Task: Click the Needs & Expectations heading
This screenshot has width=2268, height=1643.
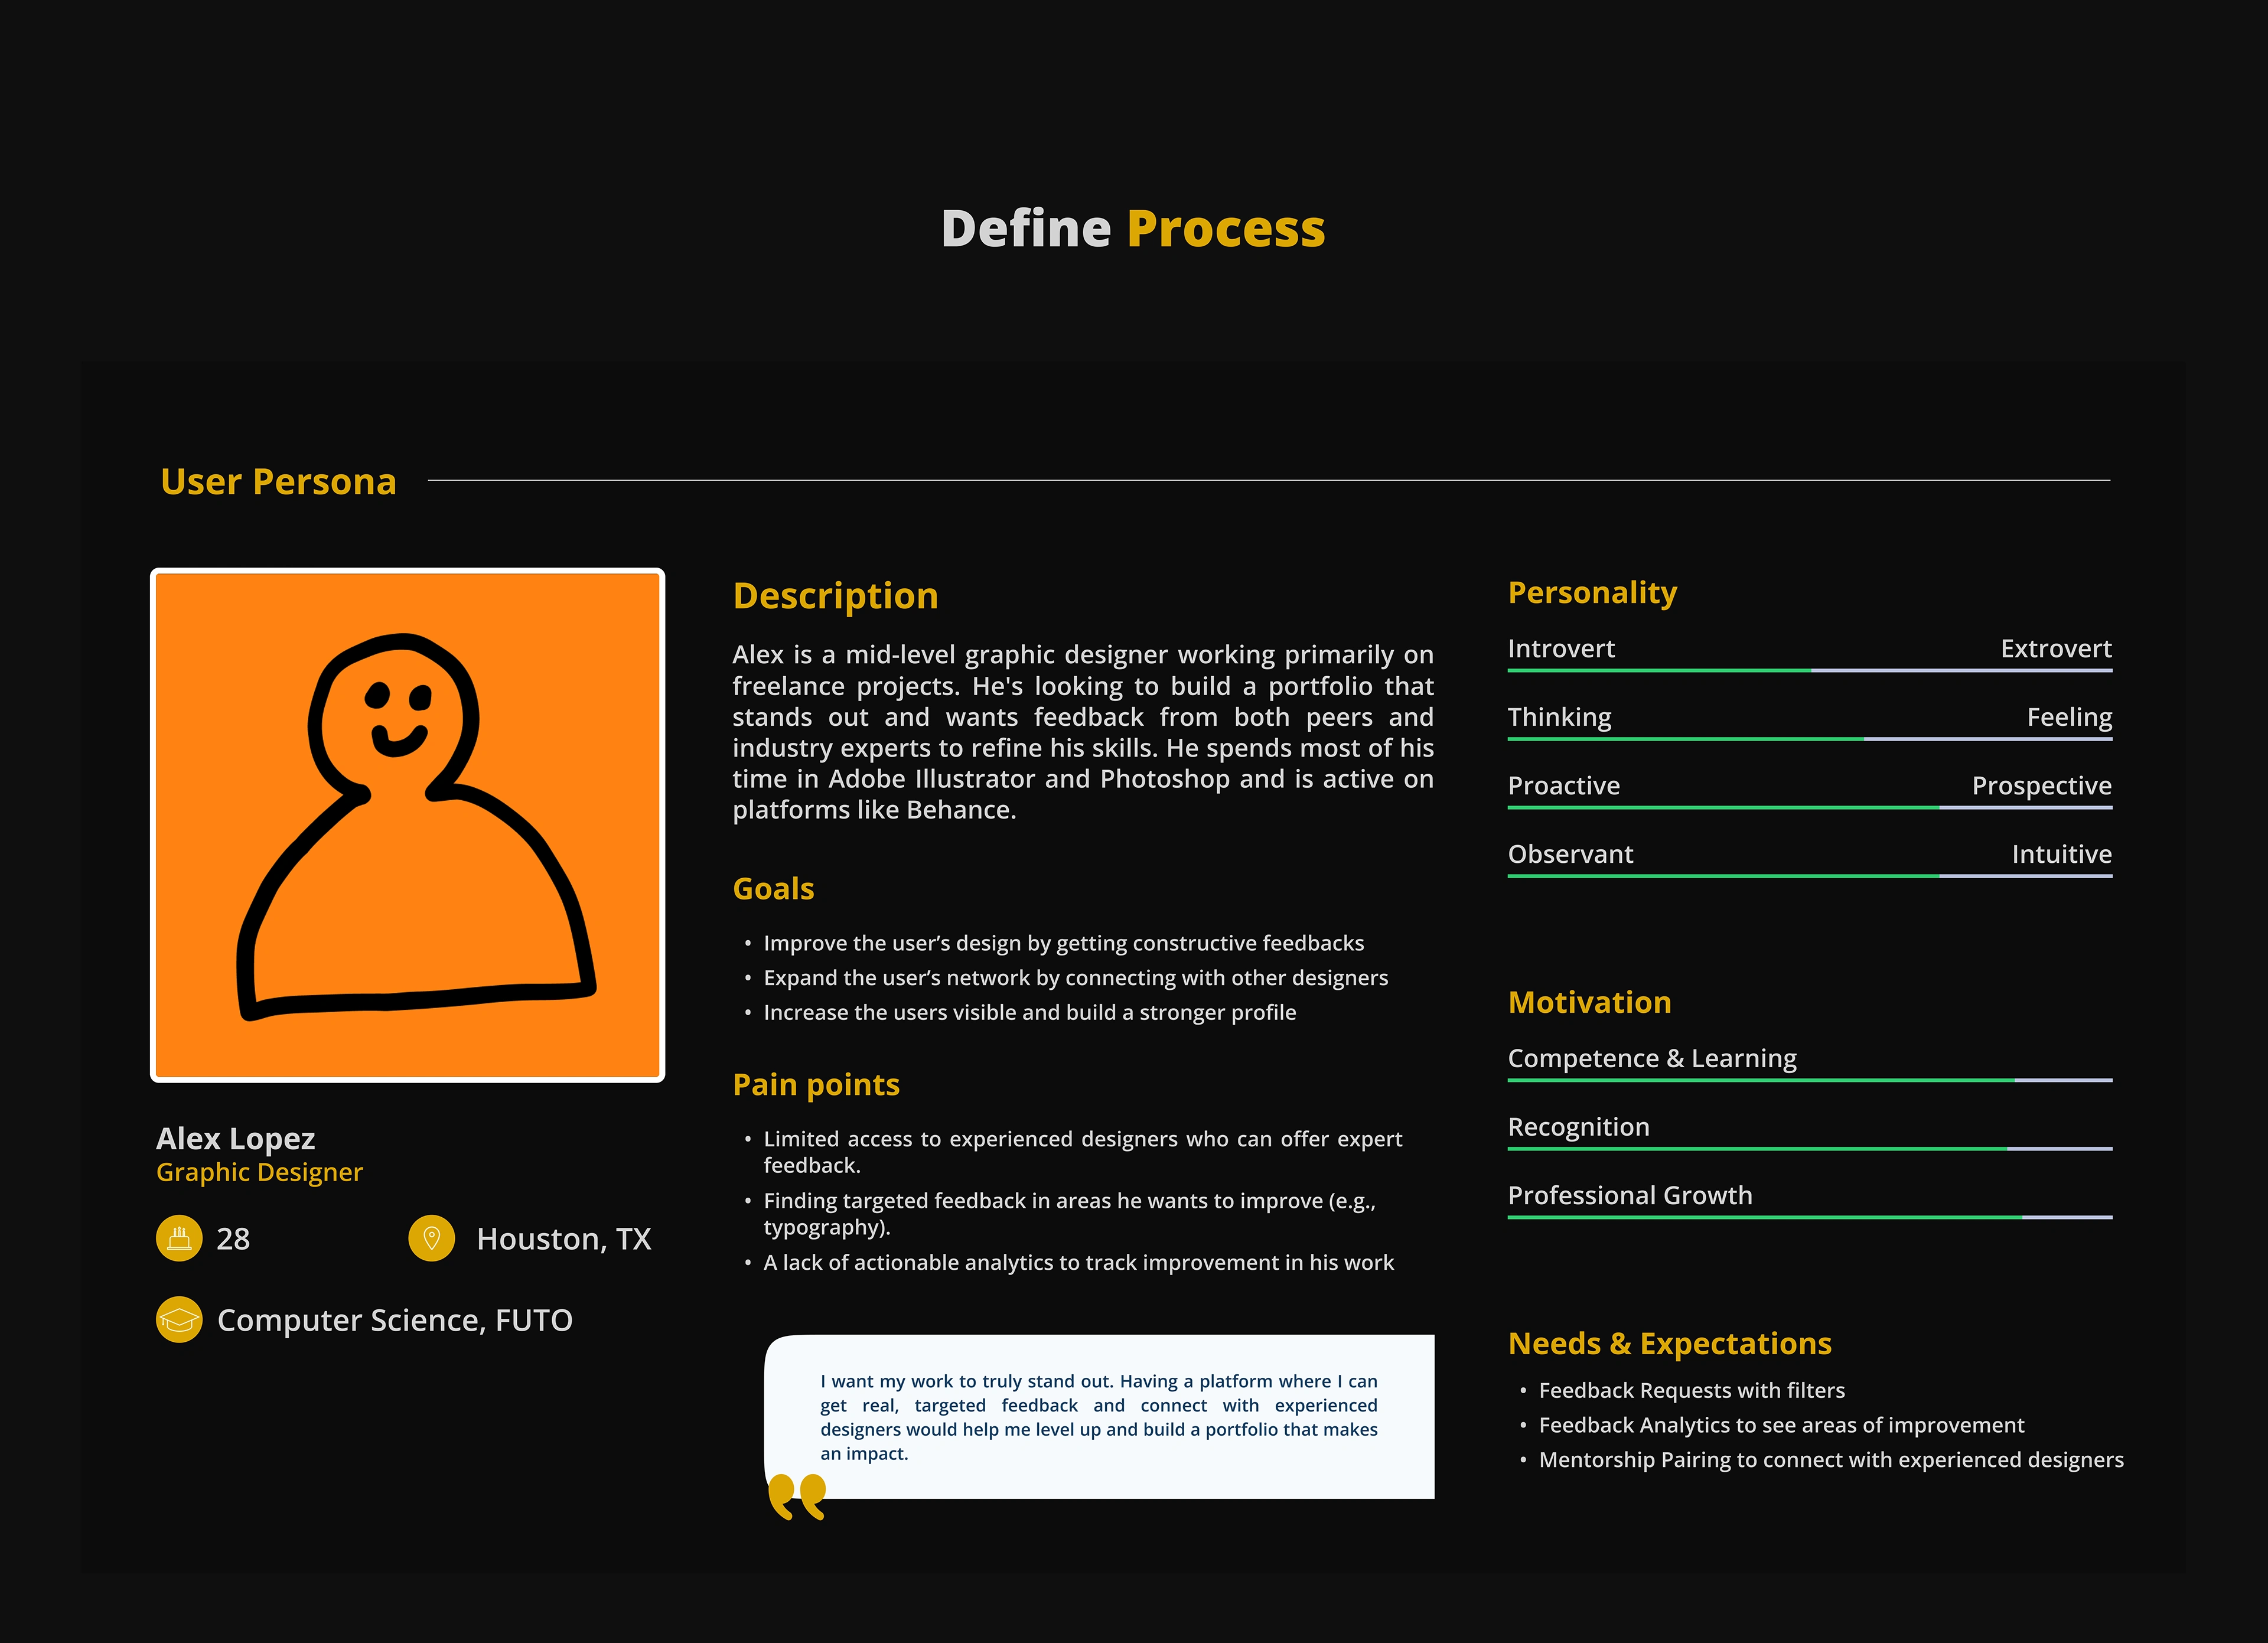Action: click(x=1669, y=1343)
